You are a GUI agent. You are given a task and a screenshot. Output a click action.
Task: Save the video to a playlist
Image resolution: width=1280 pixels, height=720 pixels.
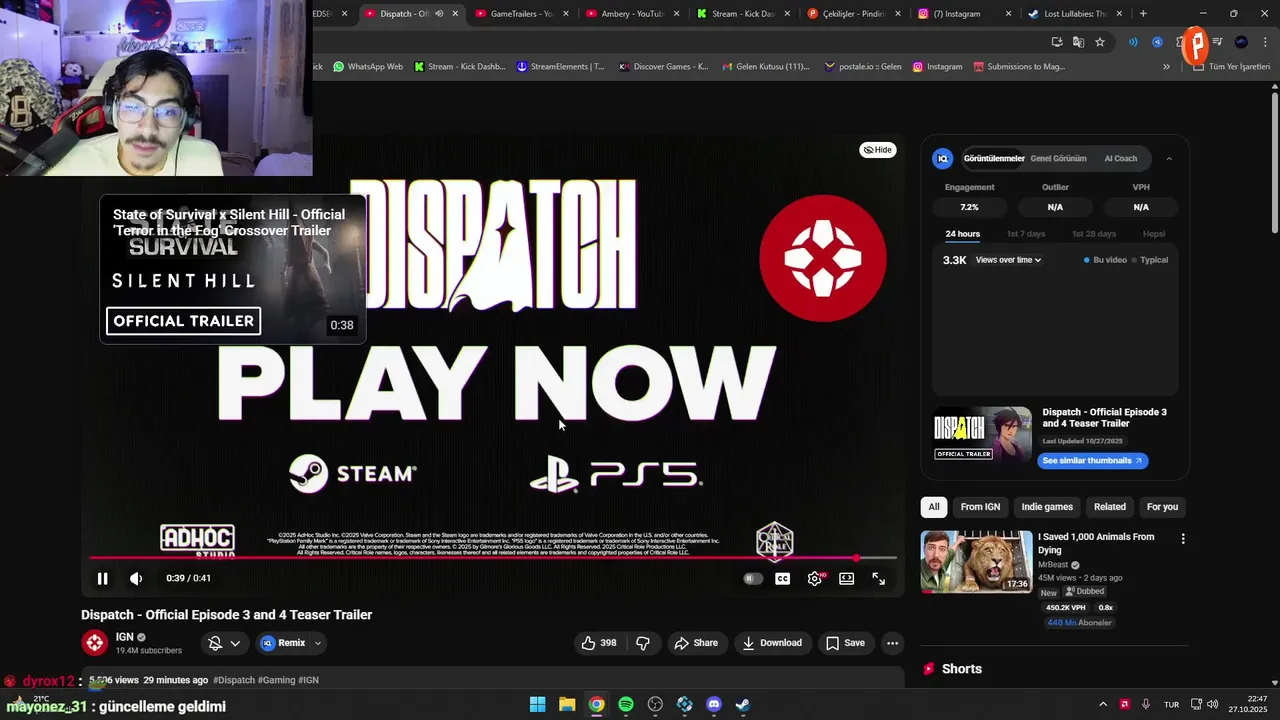(x=845, y=643)
